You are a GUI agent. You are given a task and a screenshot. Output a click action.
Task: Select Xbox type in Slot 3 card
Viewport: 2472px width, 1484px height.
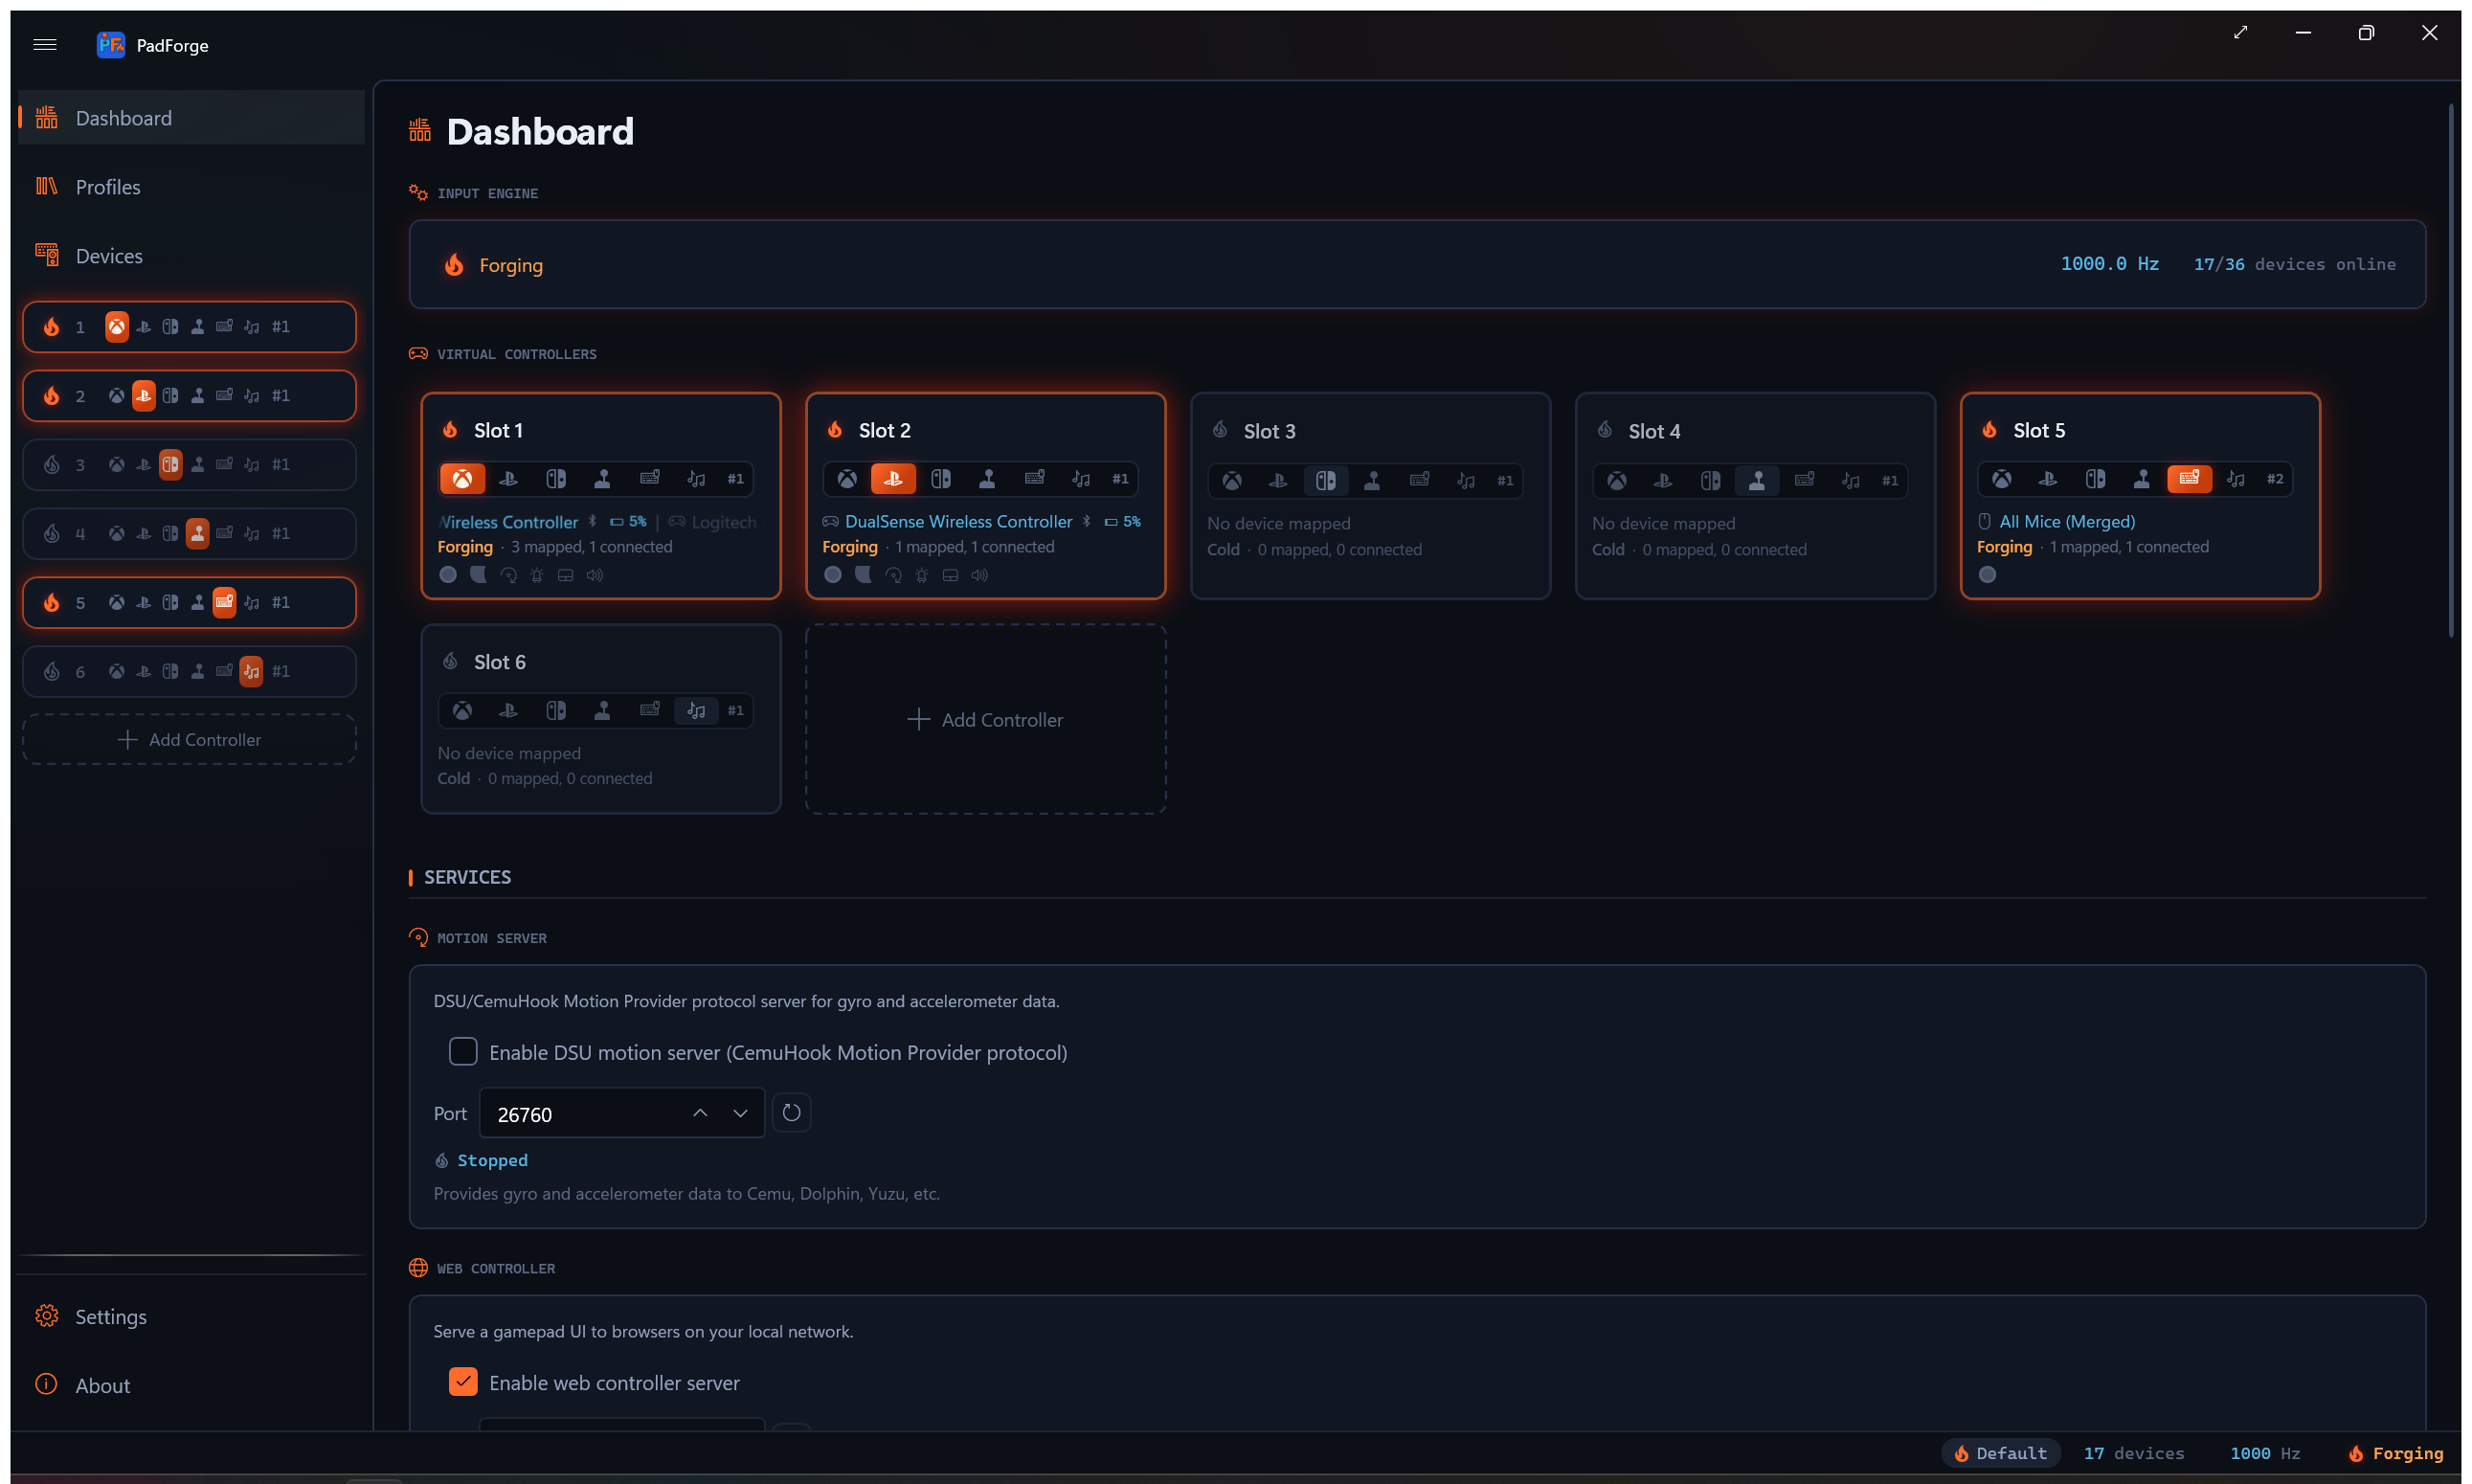[1232, 481]
